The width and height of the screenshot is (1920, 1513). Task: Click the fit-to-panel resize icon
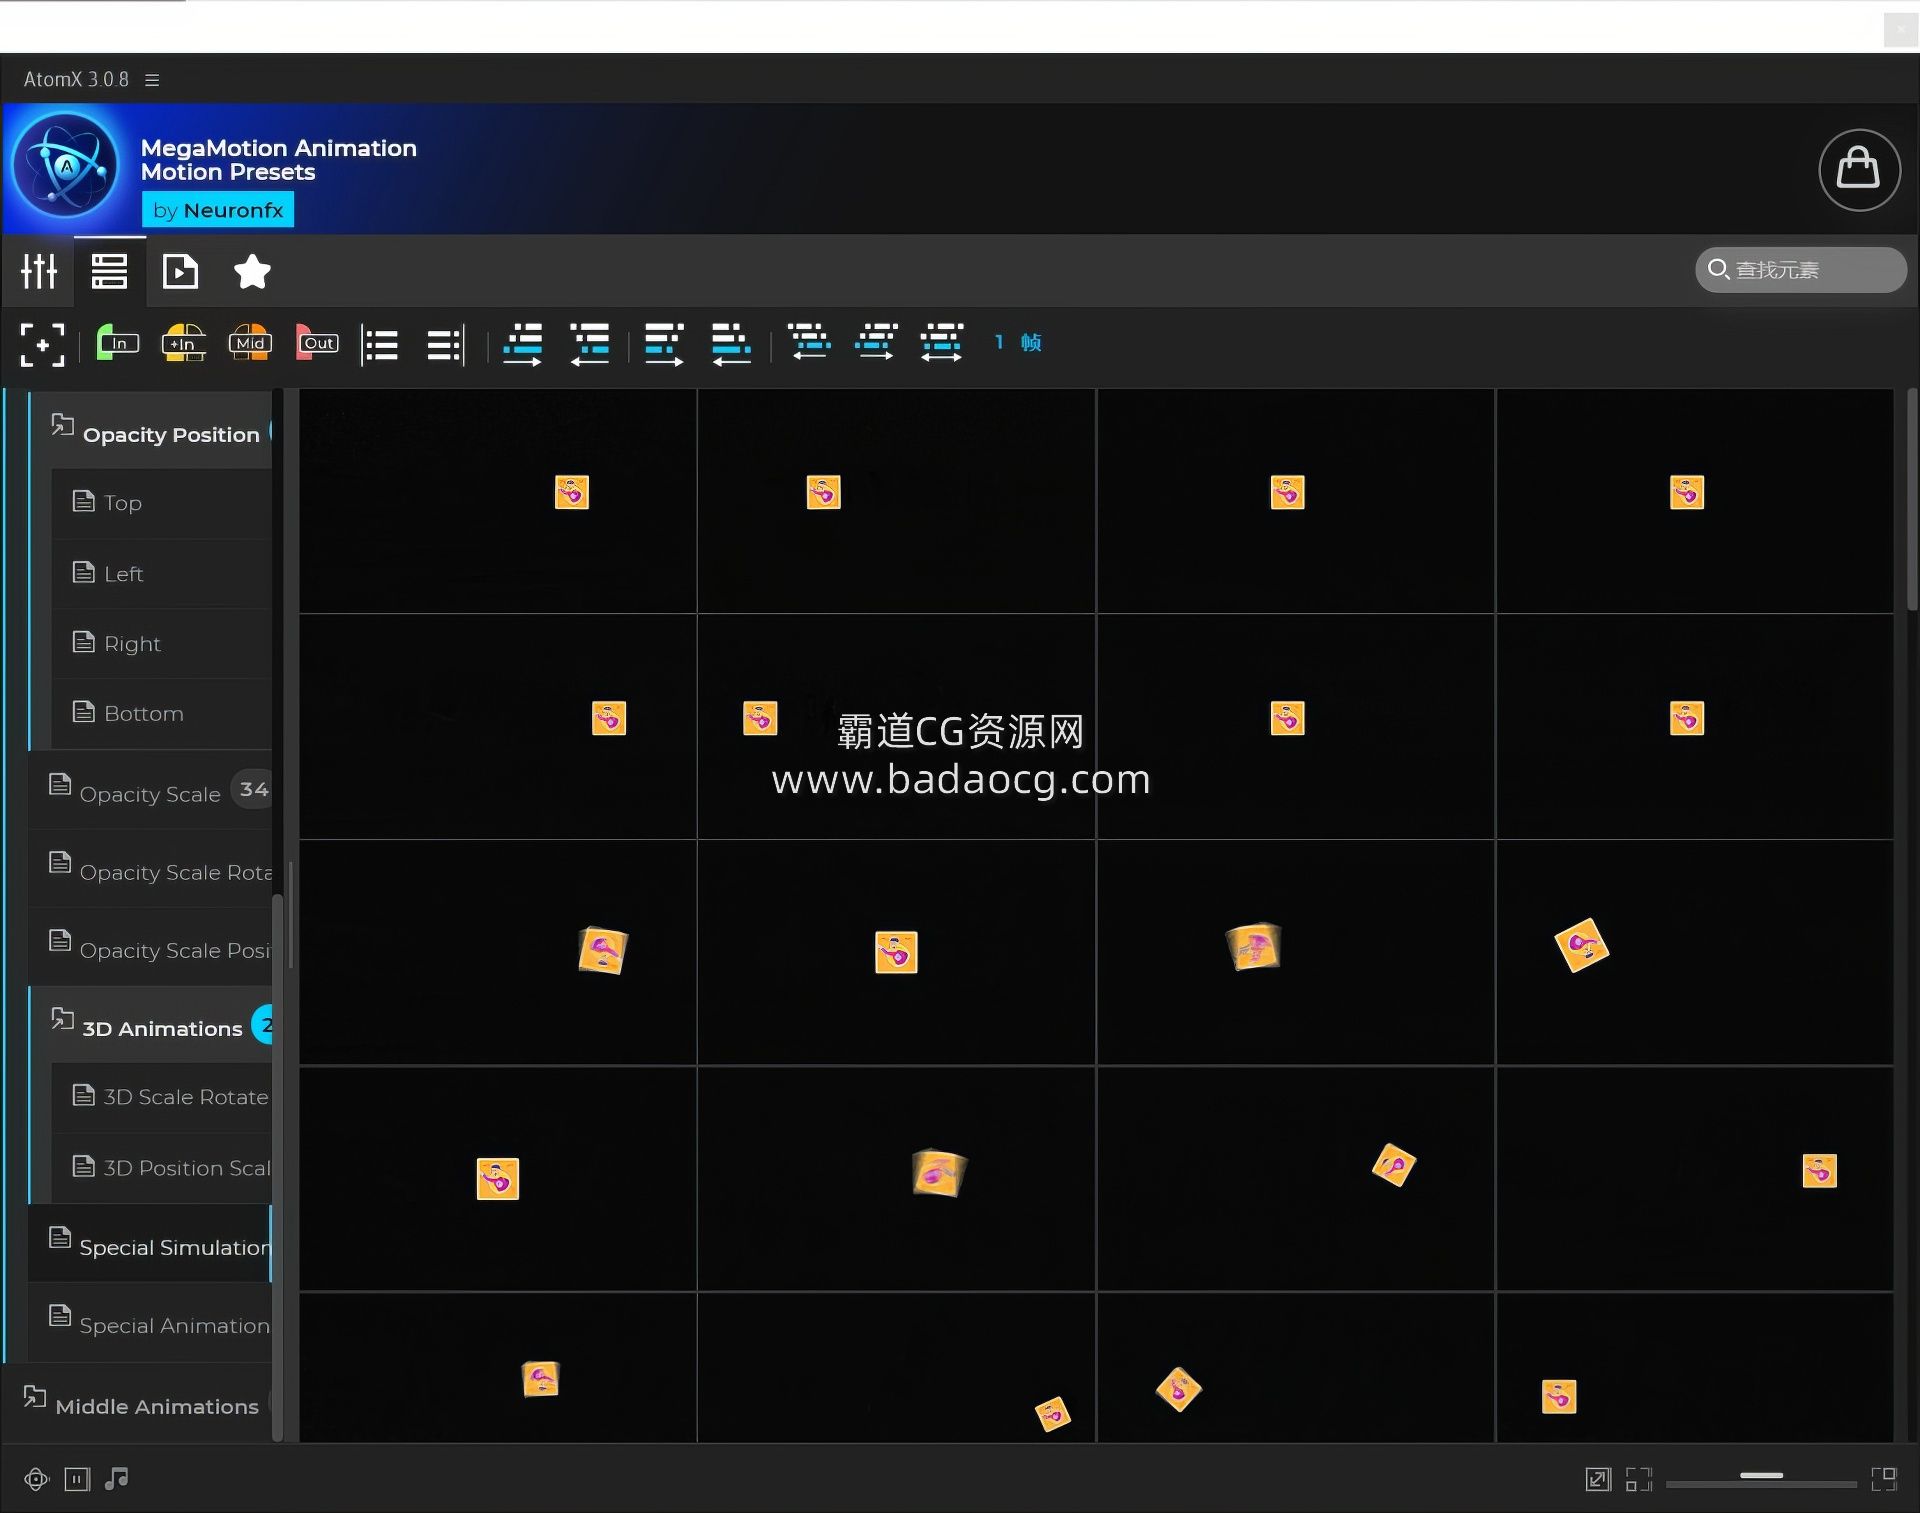tap(1598, 1479)
